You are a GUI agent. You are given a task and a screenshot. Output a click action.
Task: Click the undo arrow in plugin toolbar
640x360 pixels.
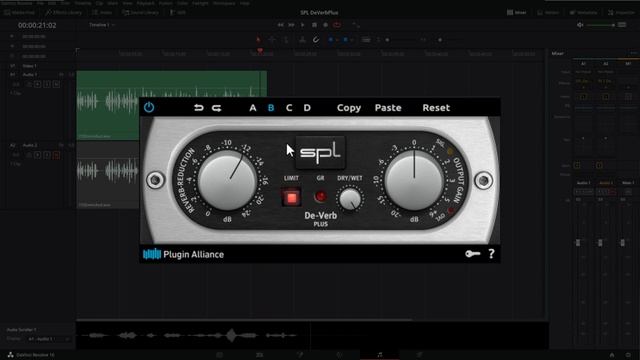(199, 108)
